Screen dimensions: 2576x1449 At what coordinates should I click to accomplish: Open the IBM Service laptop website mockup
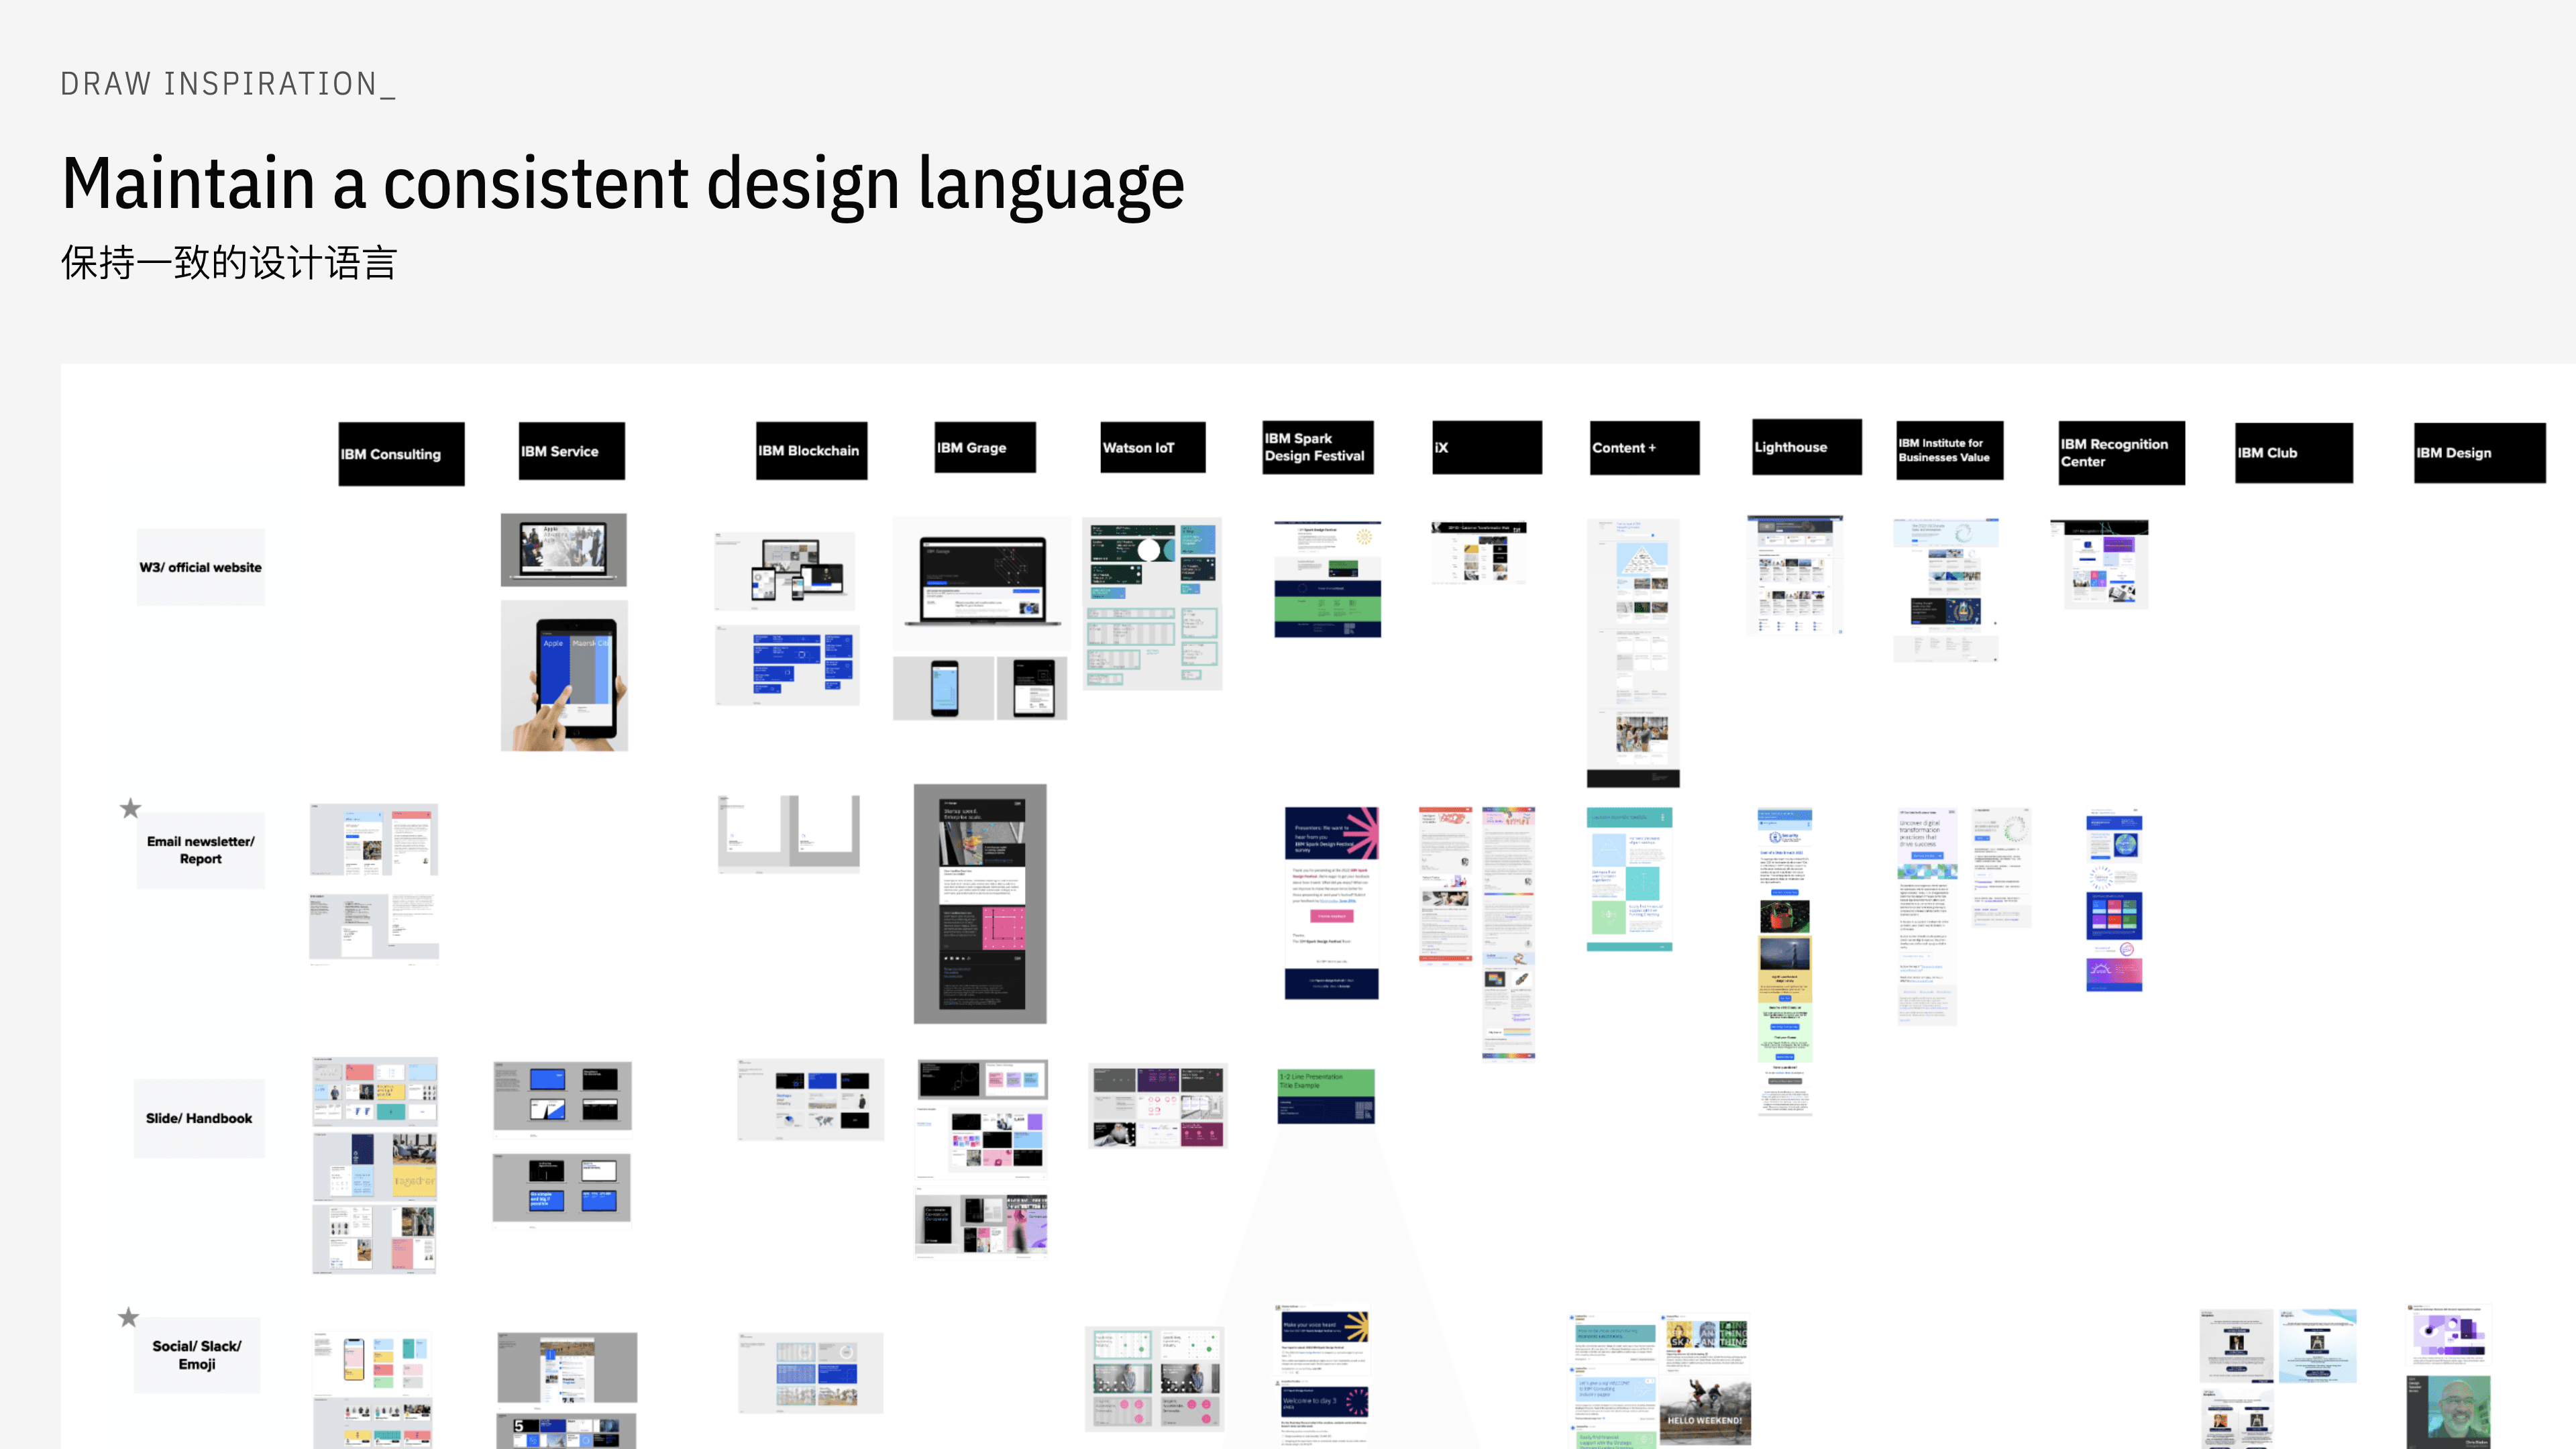(564, 549)
